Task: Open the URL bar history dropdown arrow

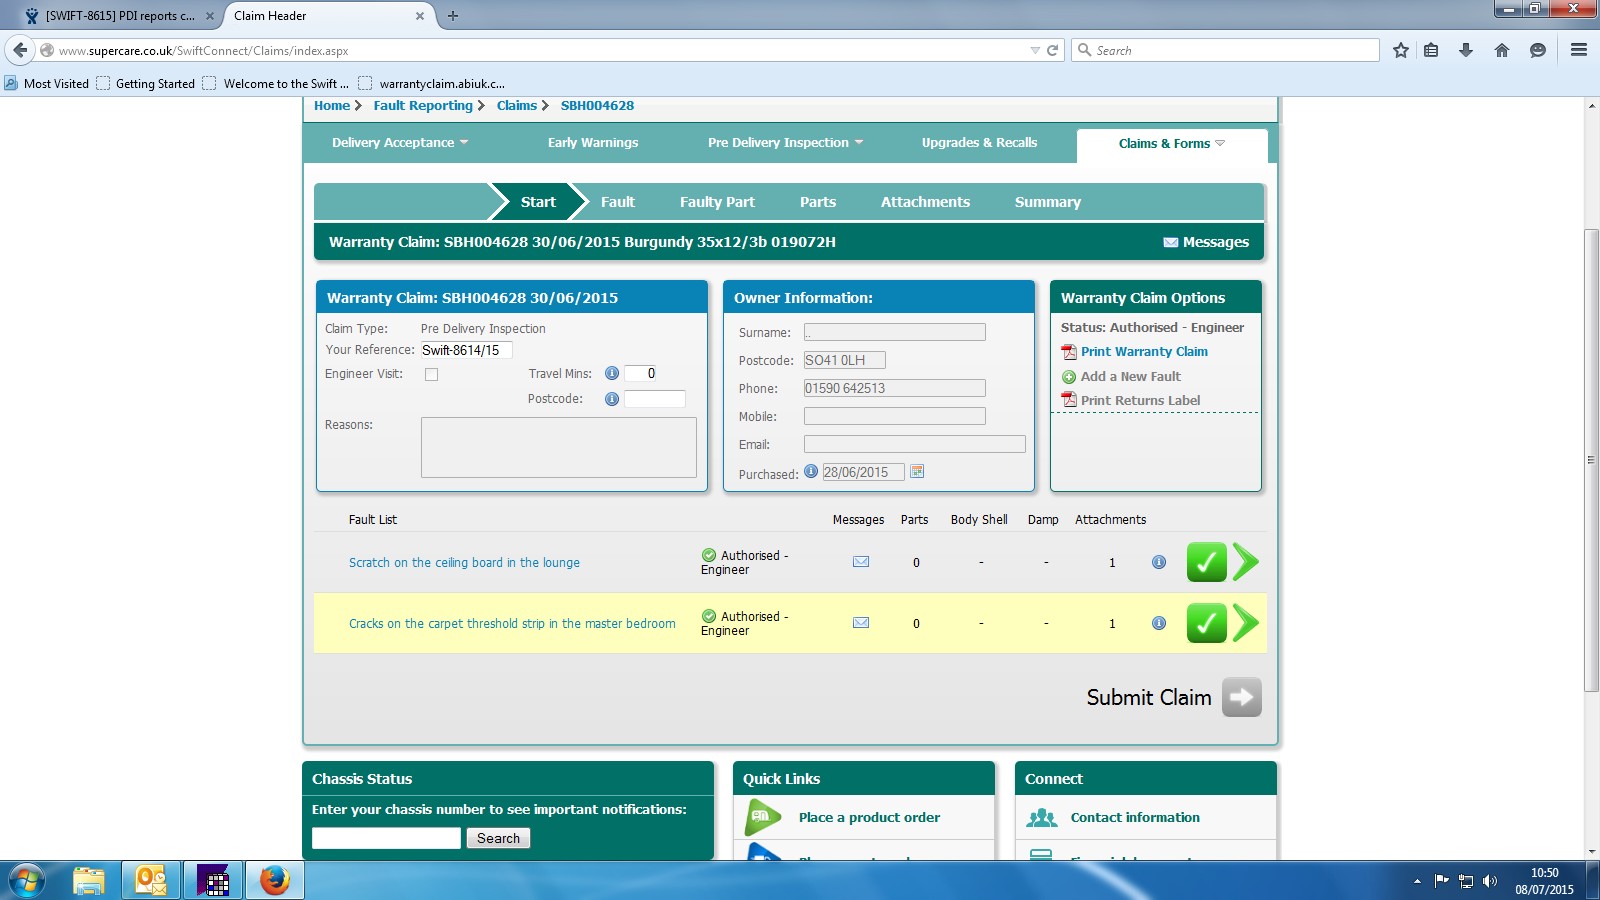Action: (1035, 50)
